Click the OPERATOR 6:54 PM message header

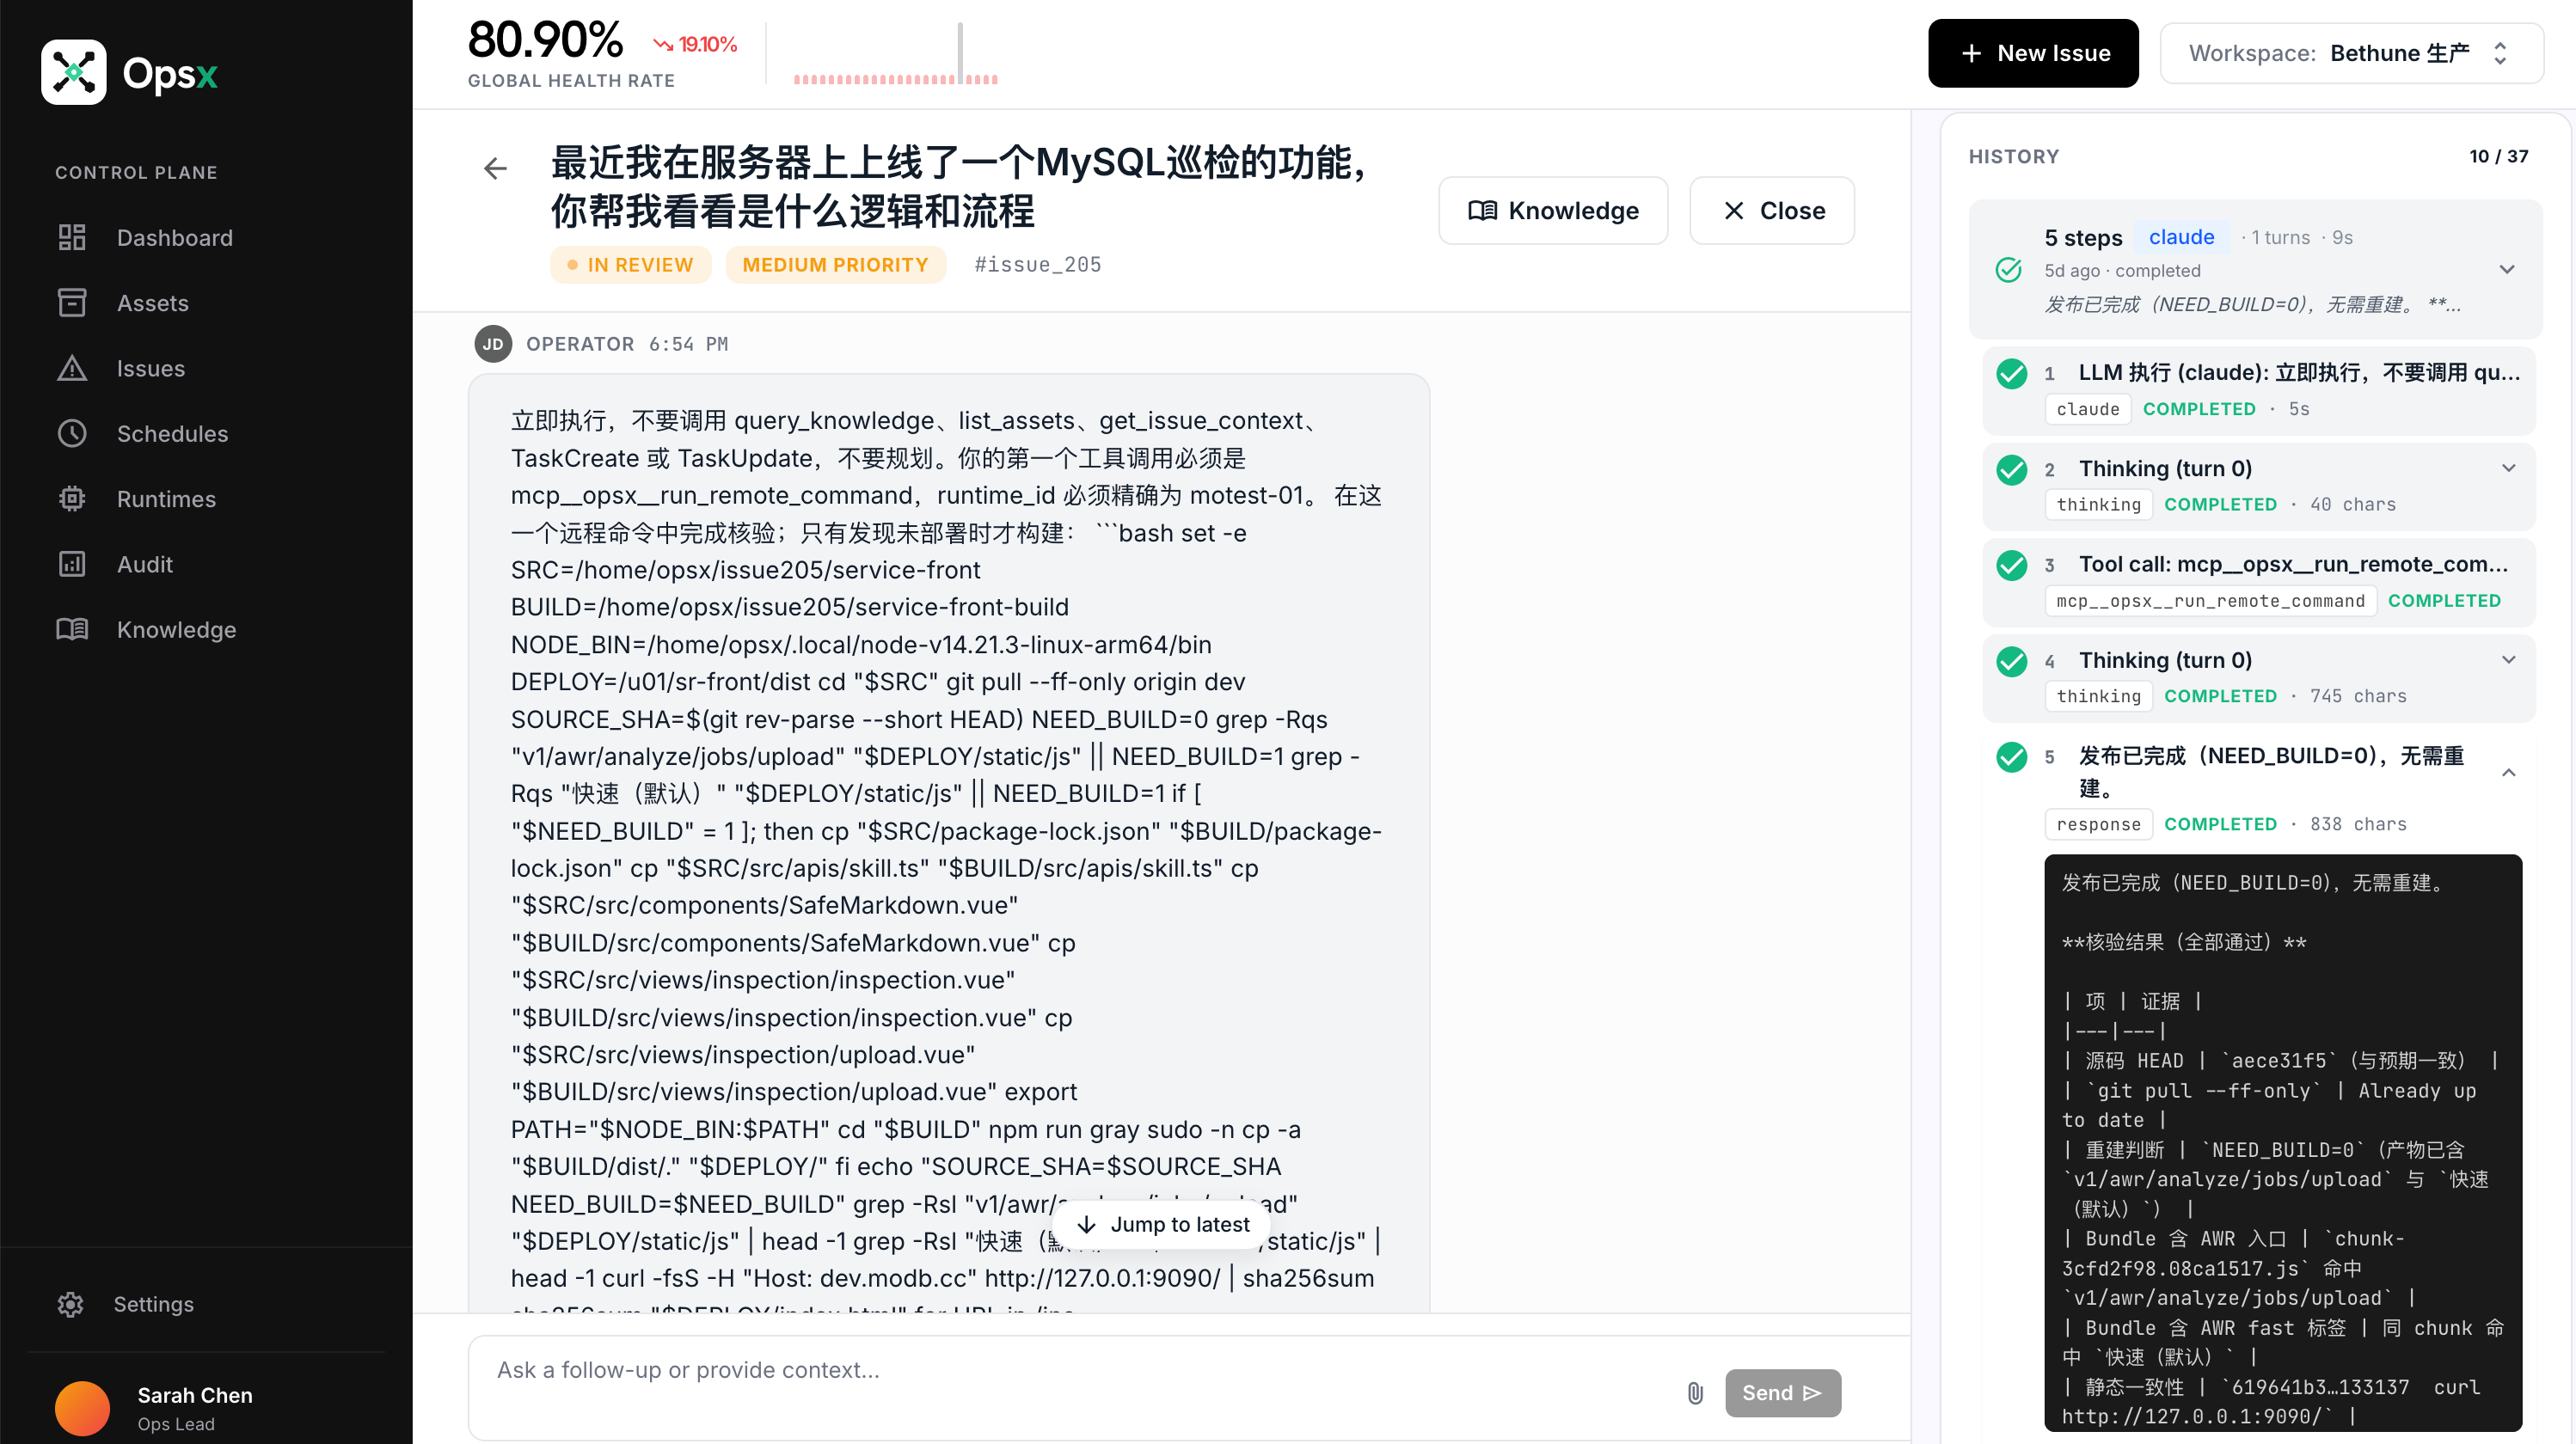coord(627,344)
